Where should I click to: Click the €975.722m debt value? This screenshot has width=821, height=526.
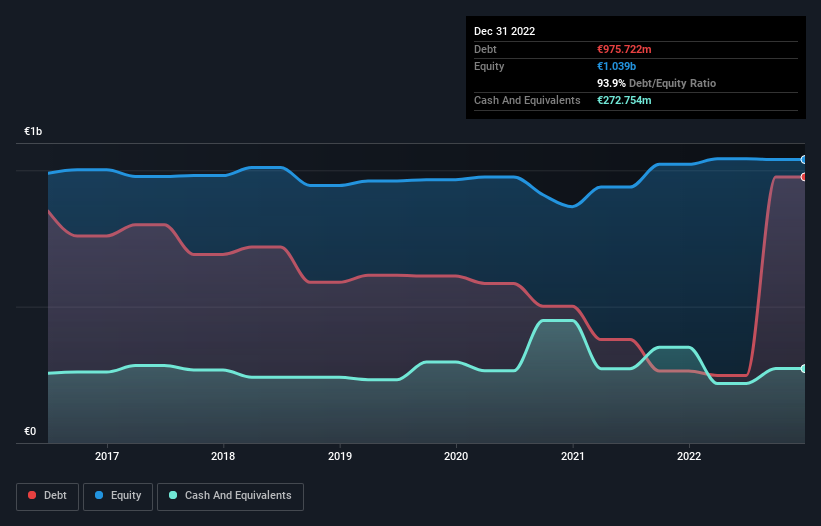(624, 49)
